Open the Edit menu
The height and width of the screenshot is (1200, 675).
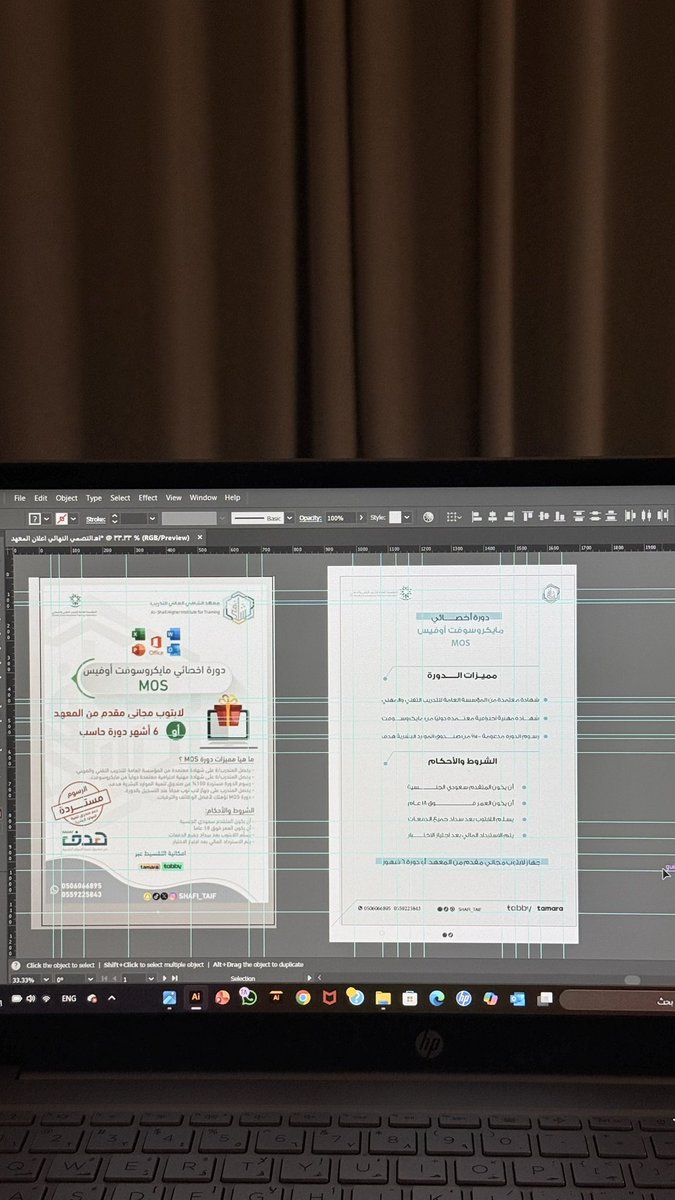41,497
